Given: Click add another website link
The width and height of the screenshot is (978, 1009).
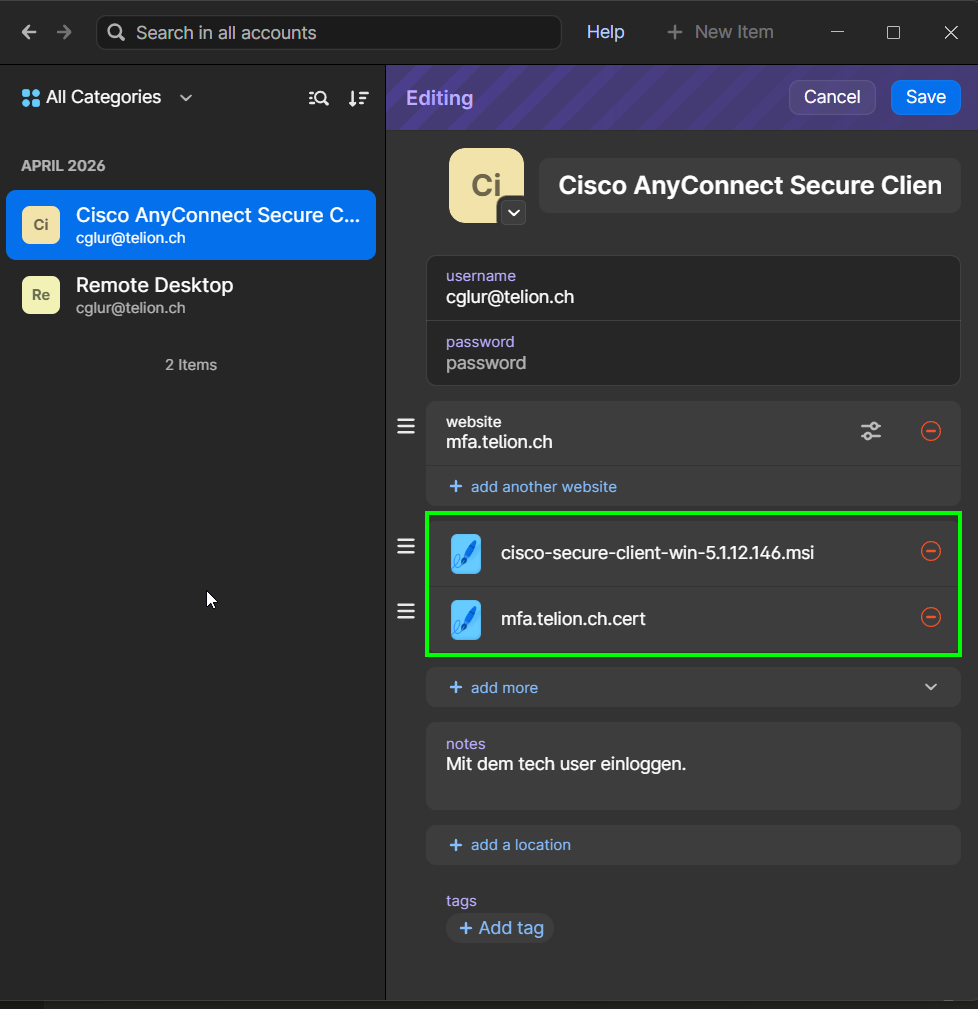Looking at the screenshot, I should click(x=533, y=486).
